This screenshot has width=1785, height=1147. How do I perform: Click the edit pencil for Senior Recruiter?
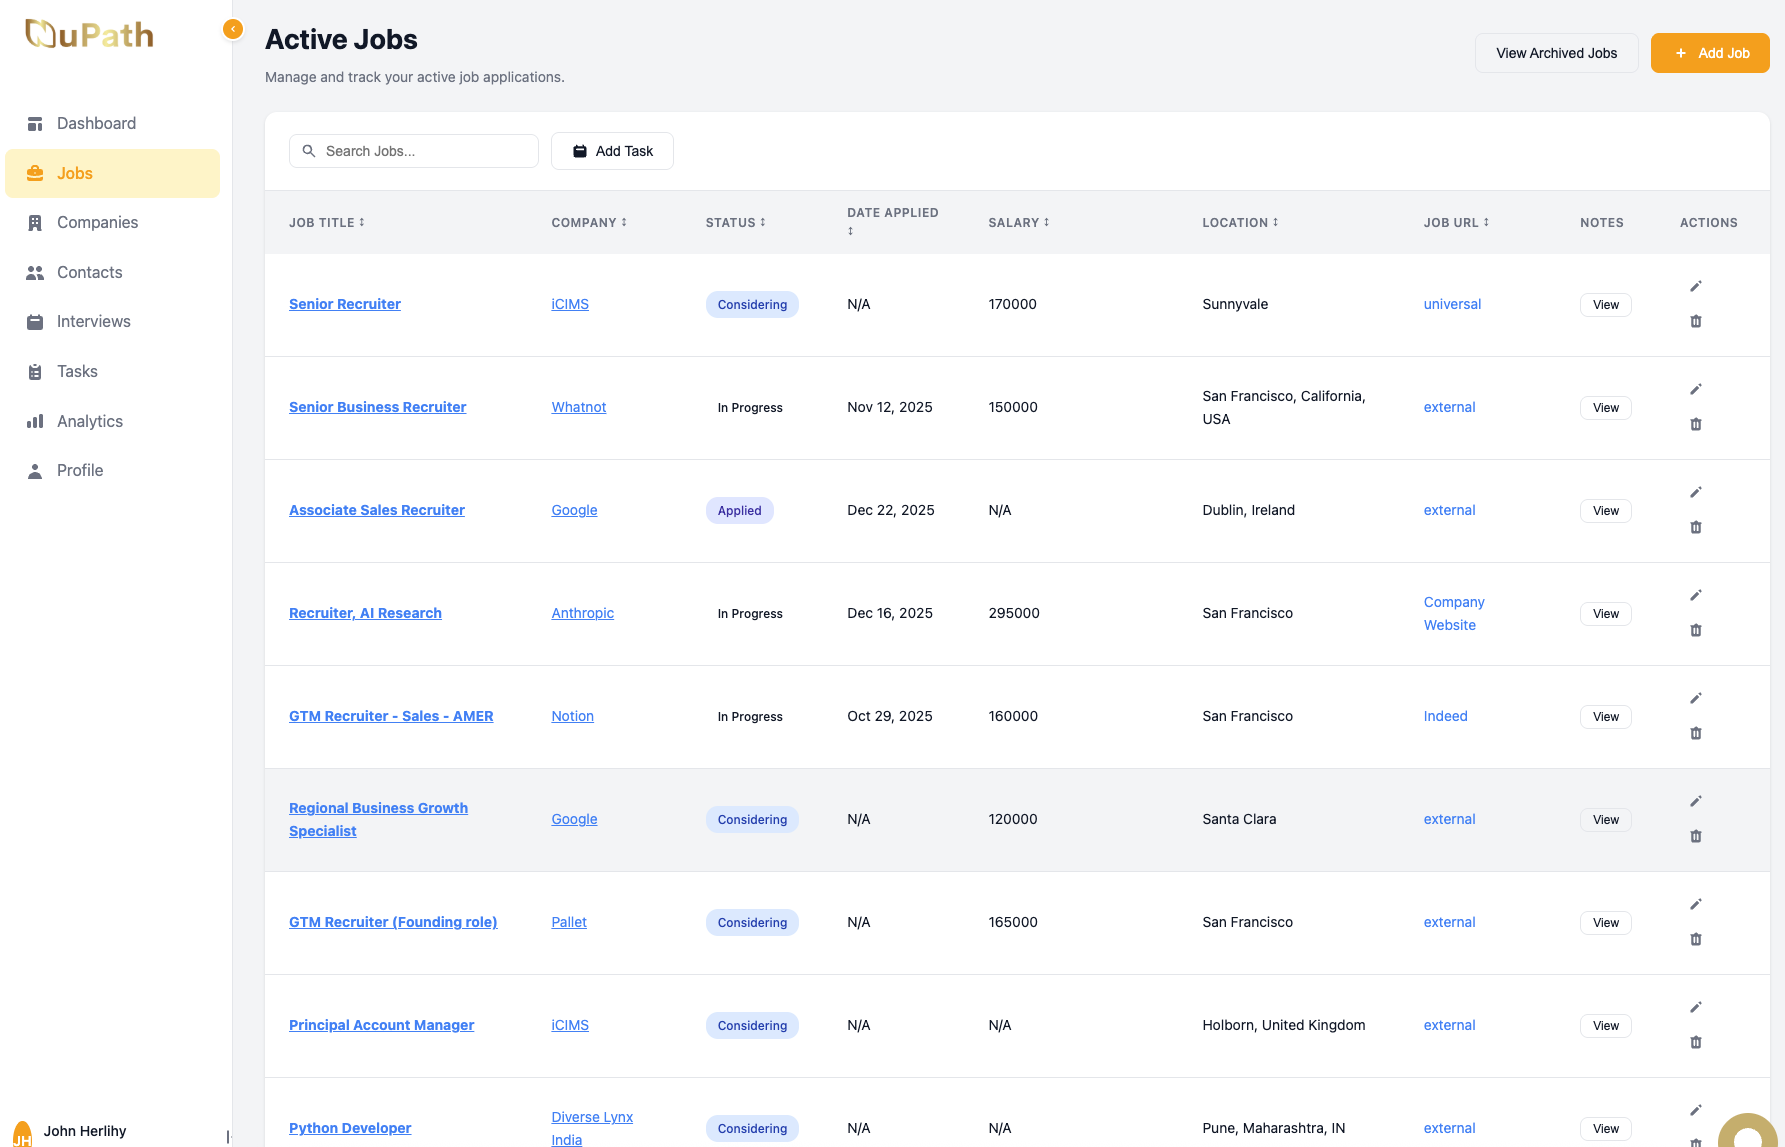(x=1695, y=287)
